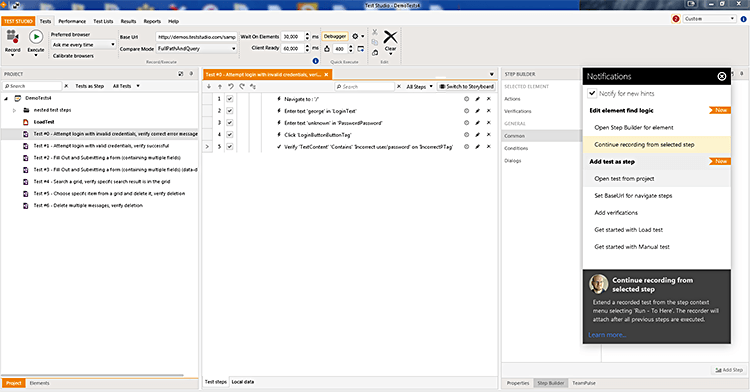Click Switch to Storyboard button
This screenshot has width=750, height=392.
[466, 87]
